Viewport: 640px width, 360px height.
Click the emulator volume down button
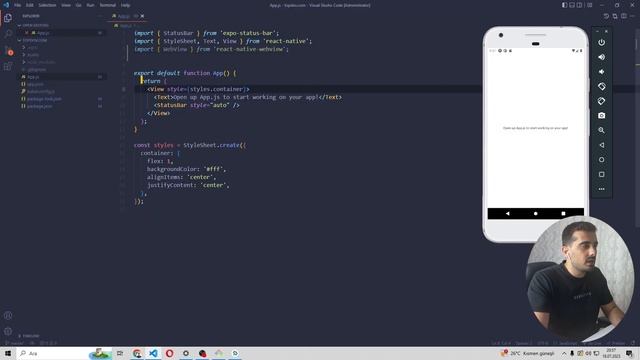(601, 72)
